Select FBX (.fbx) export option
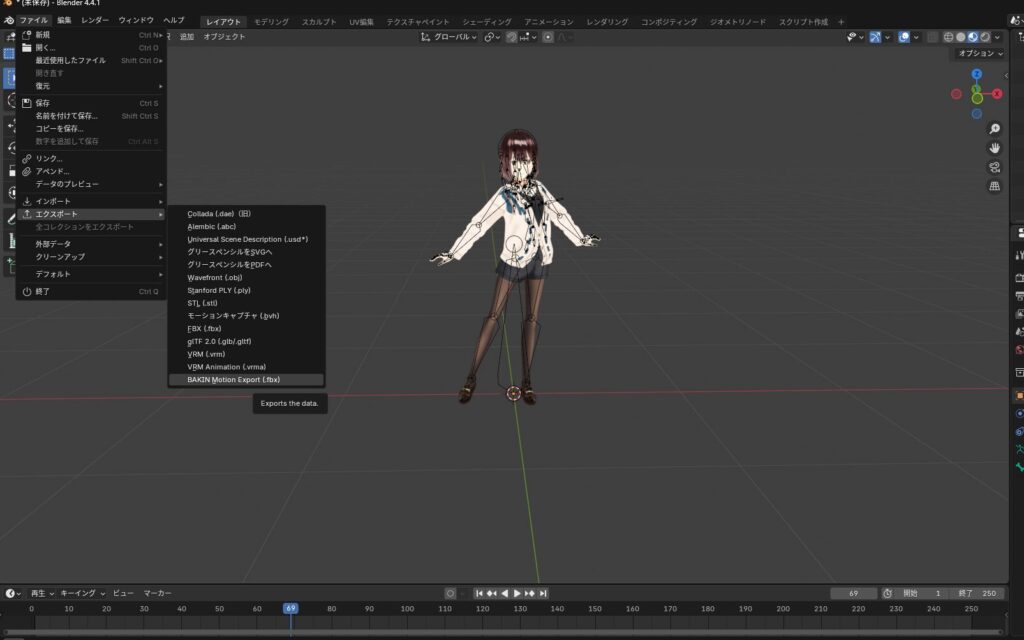This screenshot has width=1024, height=640. 204,328
